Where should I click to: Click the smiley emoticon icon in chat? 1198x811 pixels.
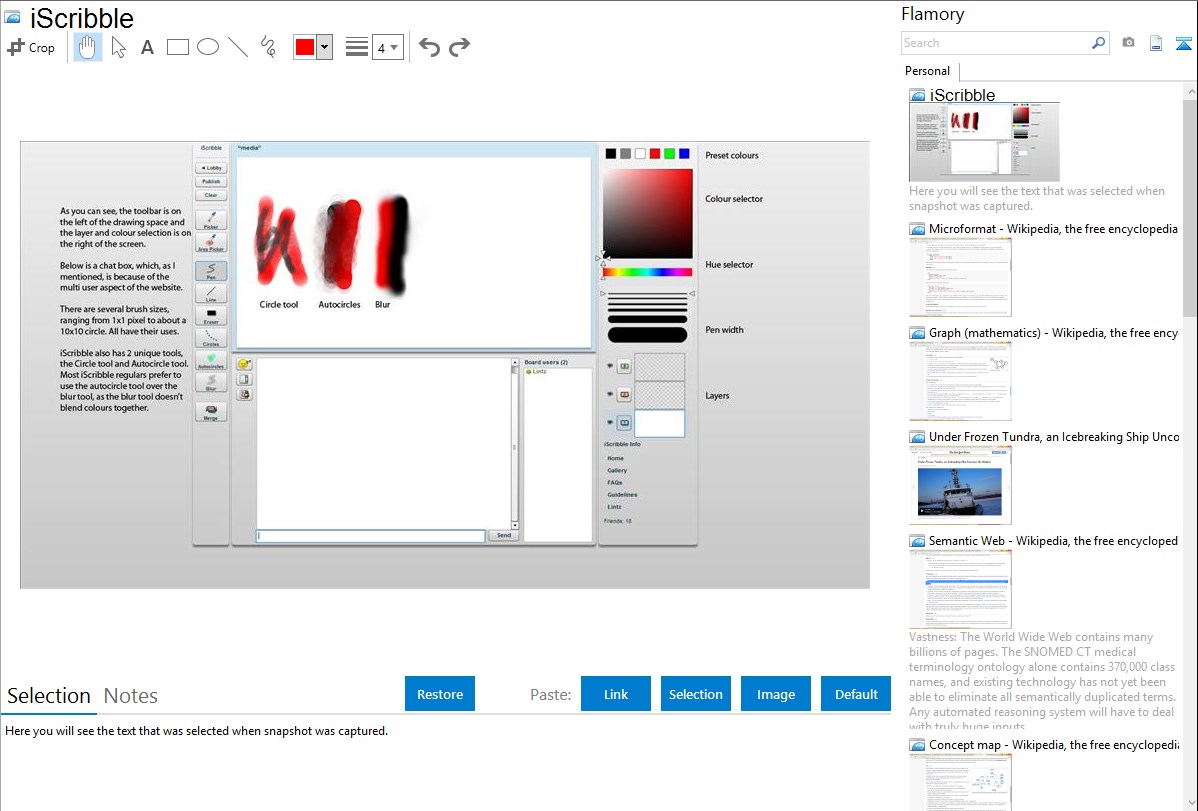244,364
